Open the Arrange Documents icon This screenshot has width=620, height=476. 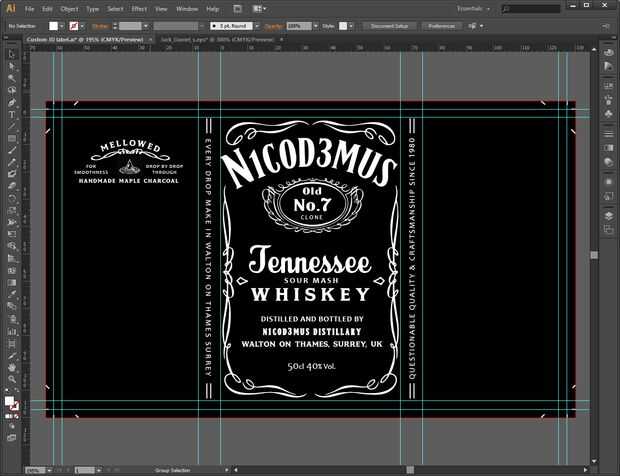[x=259, y=9]
